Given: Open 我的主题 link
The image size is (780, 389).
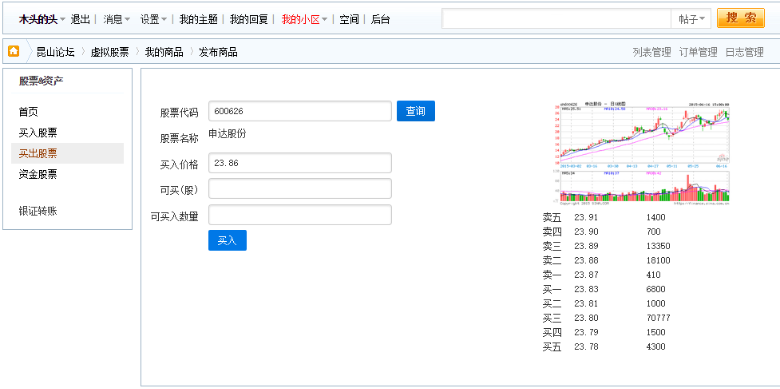Looking at the screenshot, I should (198, 20).
